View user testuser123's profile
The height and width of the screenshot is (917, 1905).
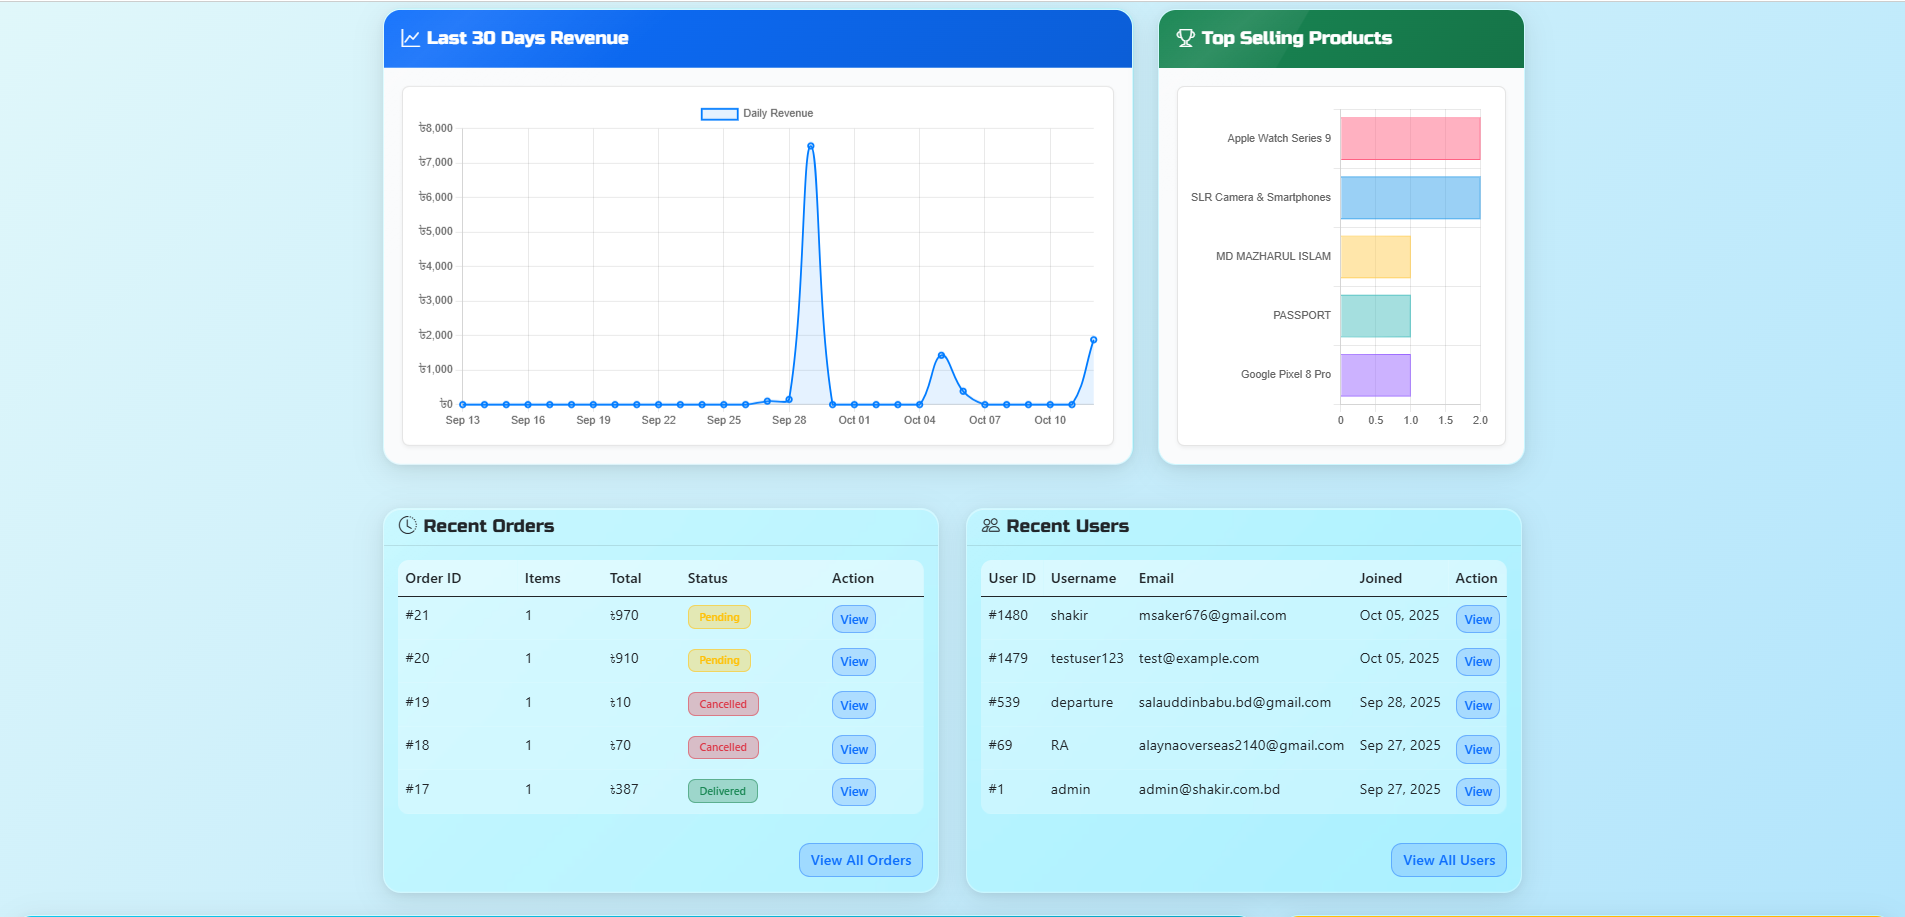(1478, 662)
